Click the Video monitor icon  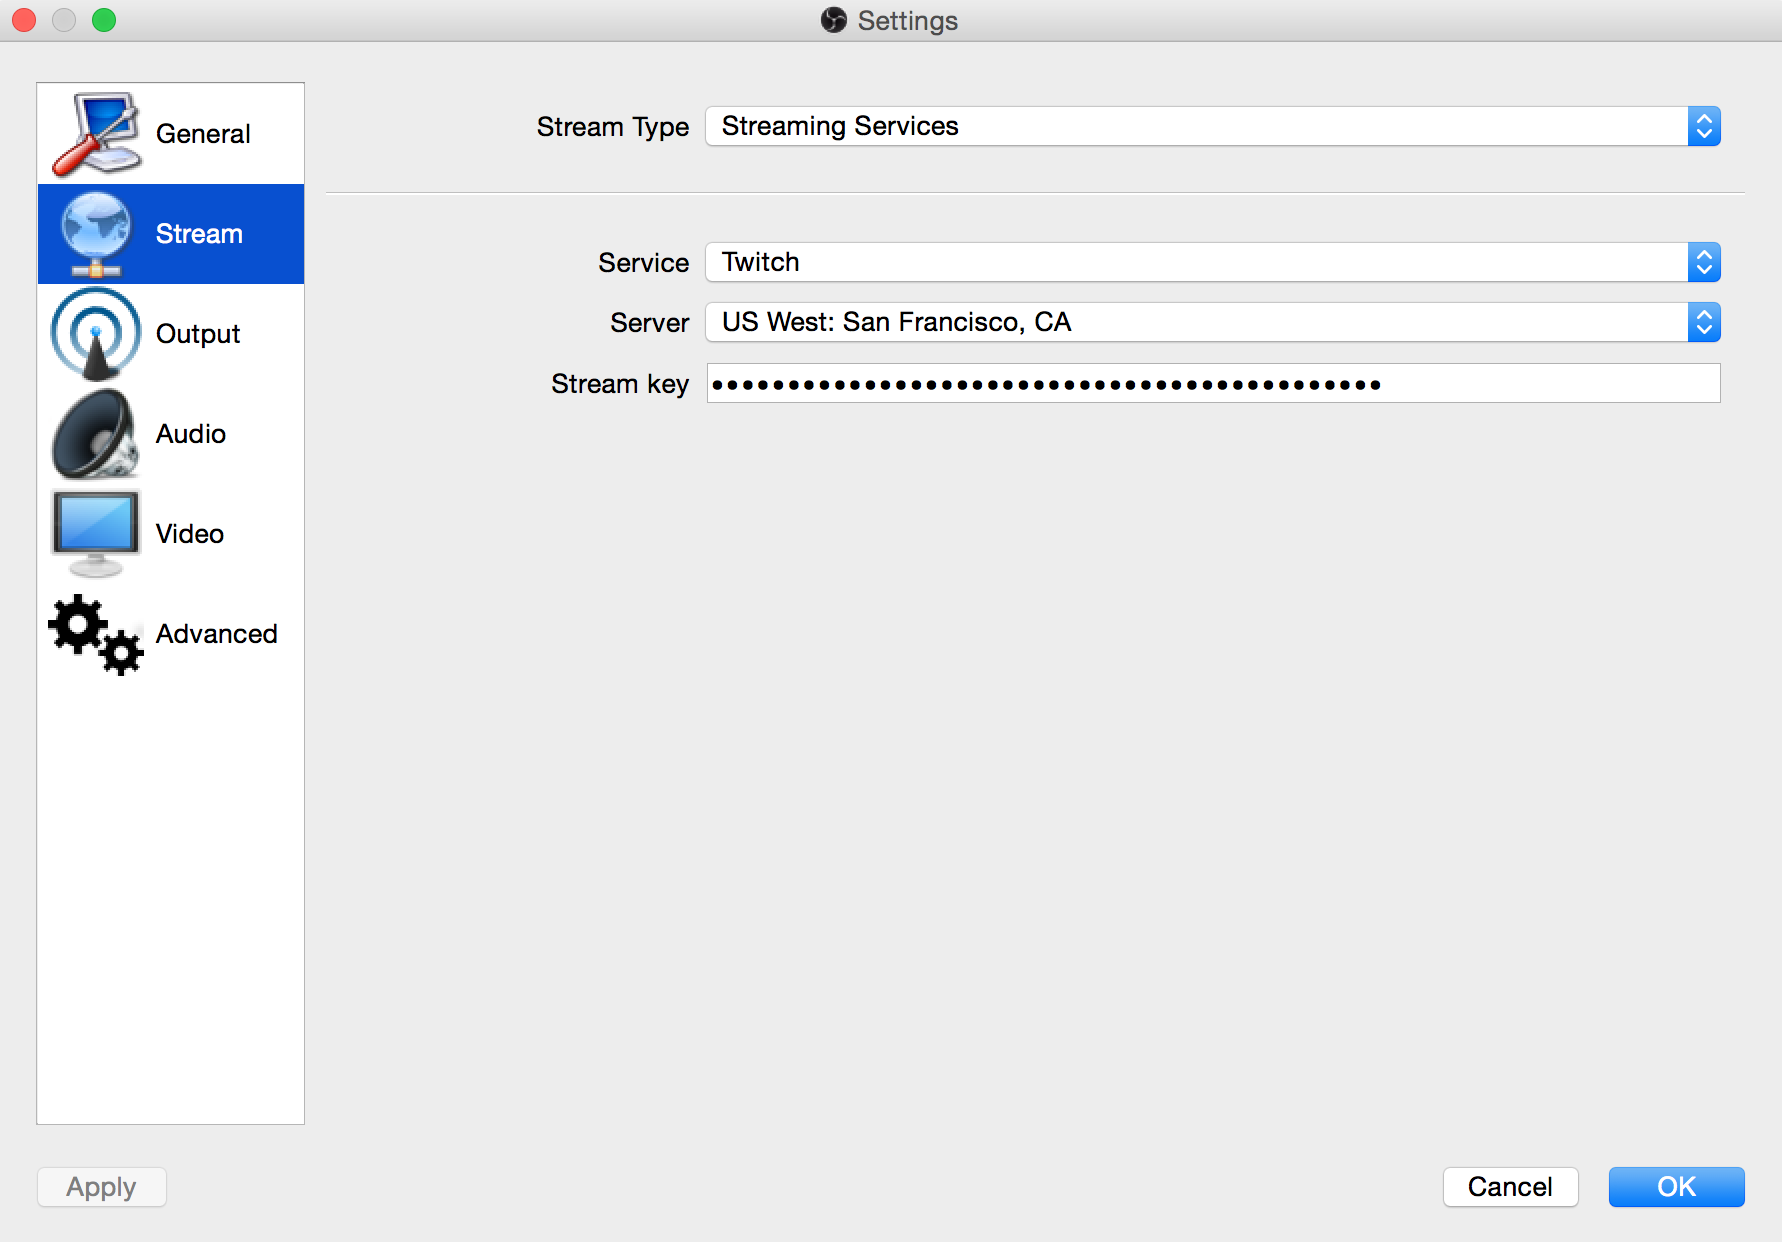point(95,534)
